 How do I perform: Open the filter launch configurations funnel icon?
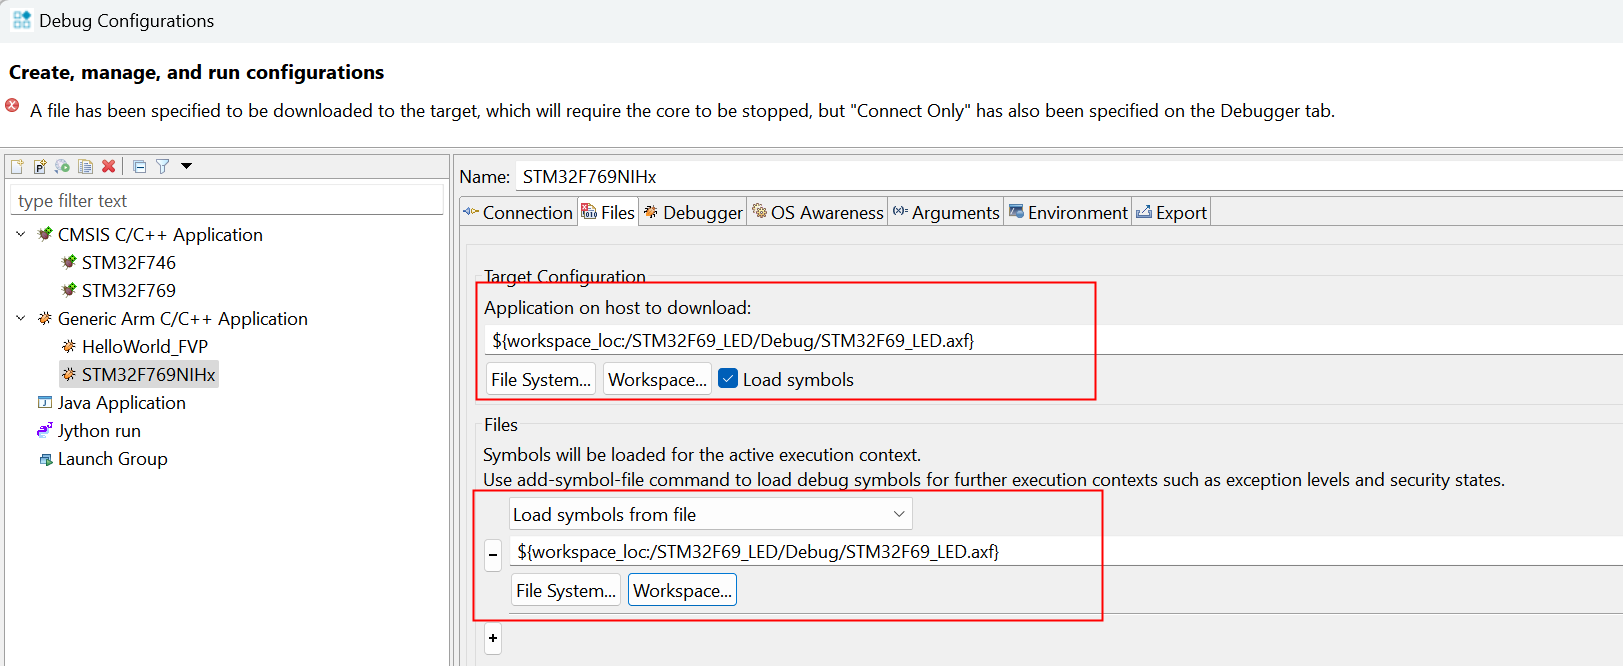tap(162, 166)
